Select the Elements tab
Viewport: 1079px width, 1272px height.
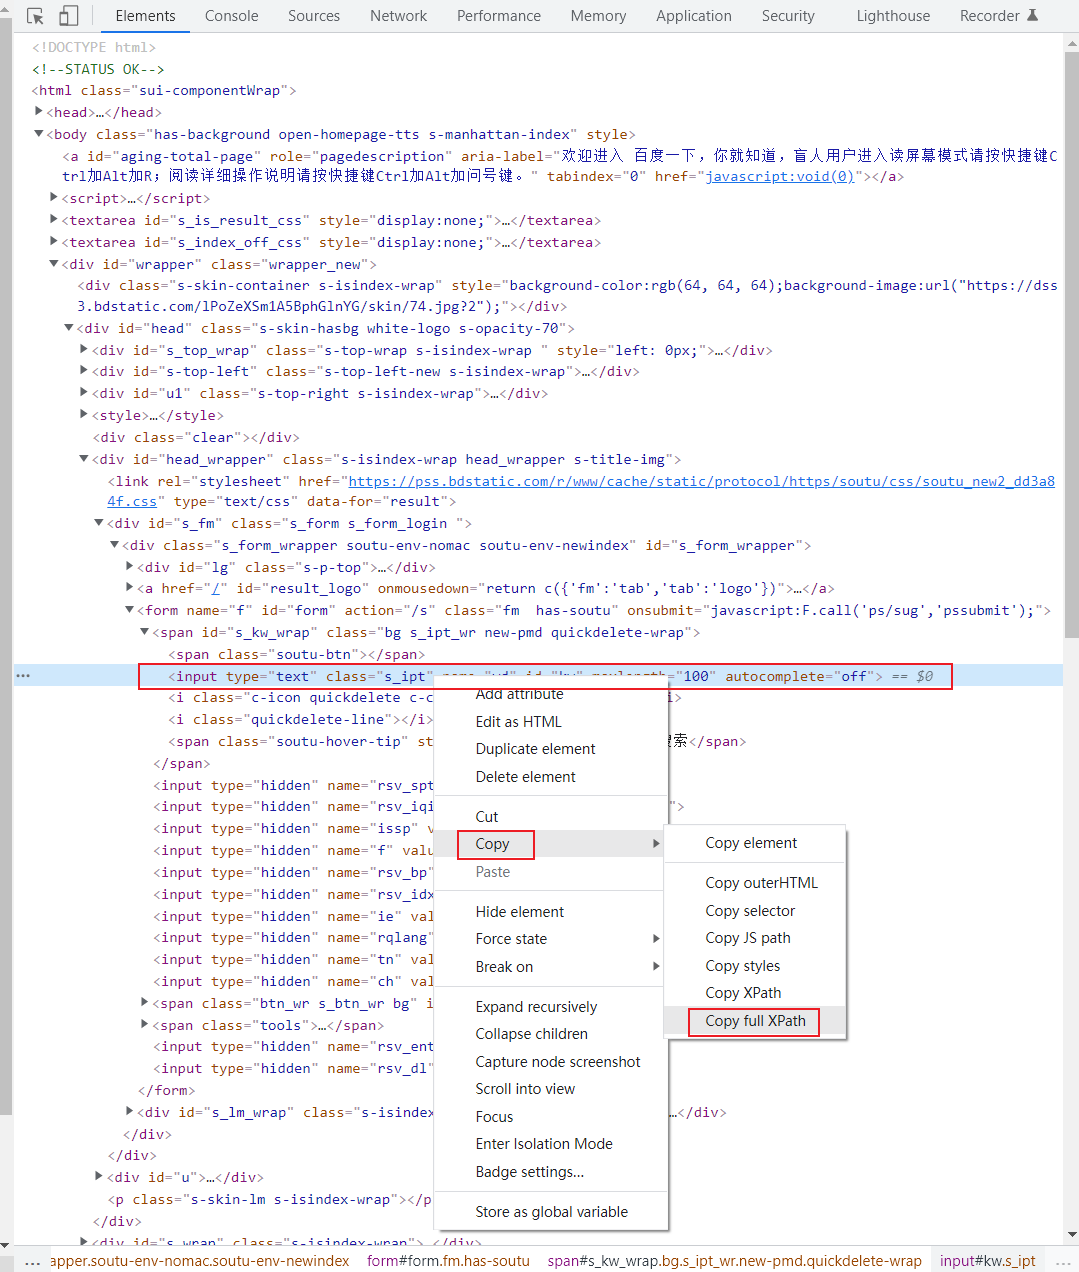point(145,16)
